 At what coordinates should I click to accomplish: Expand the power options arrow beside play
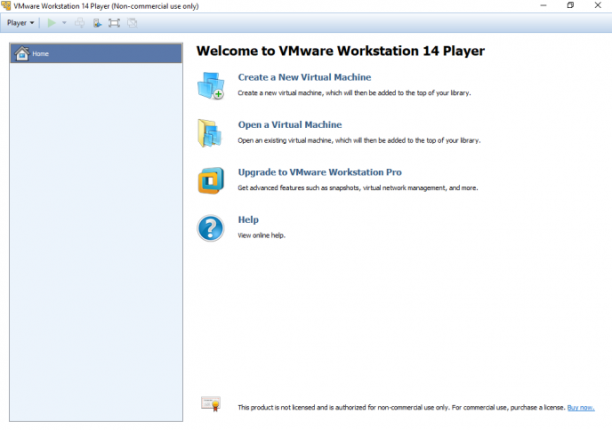(64, 23)
